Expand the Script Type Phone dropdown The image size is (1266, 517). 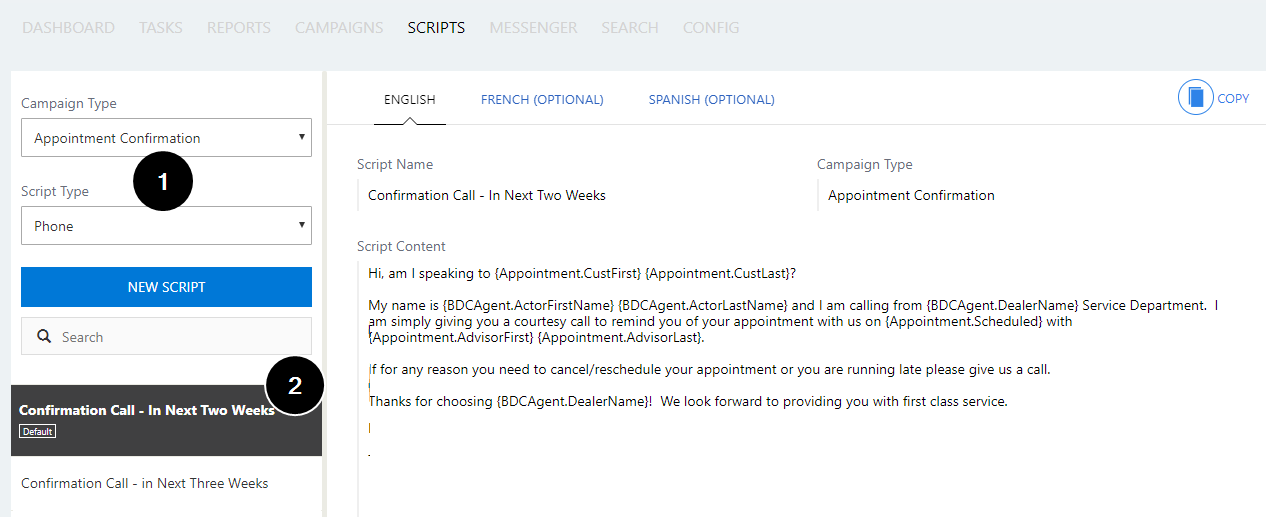coord(166,226)
